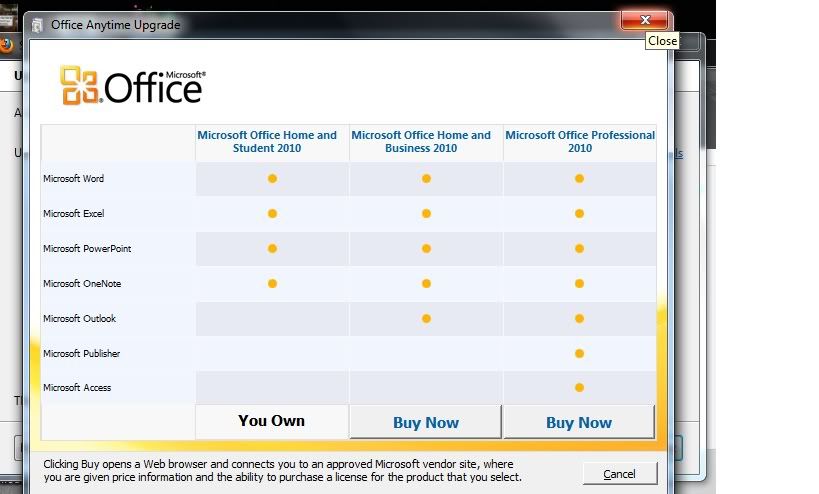Click the Microsoft Office logo
Screen dimensions: 819x494
[x=133, y=85]
